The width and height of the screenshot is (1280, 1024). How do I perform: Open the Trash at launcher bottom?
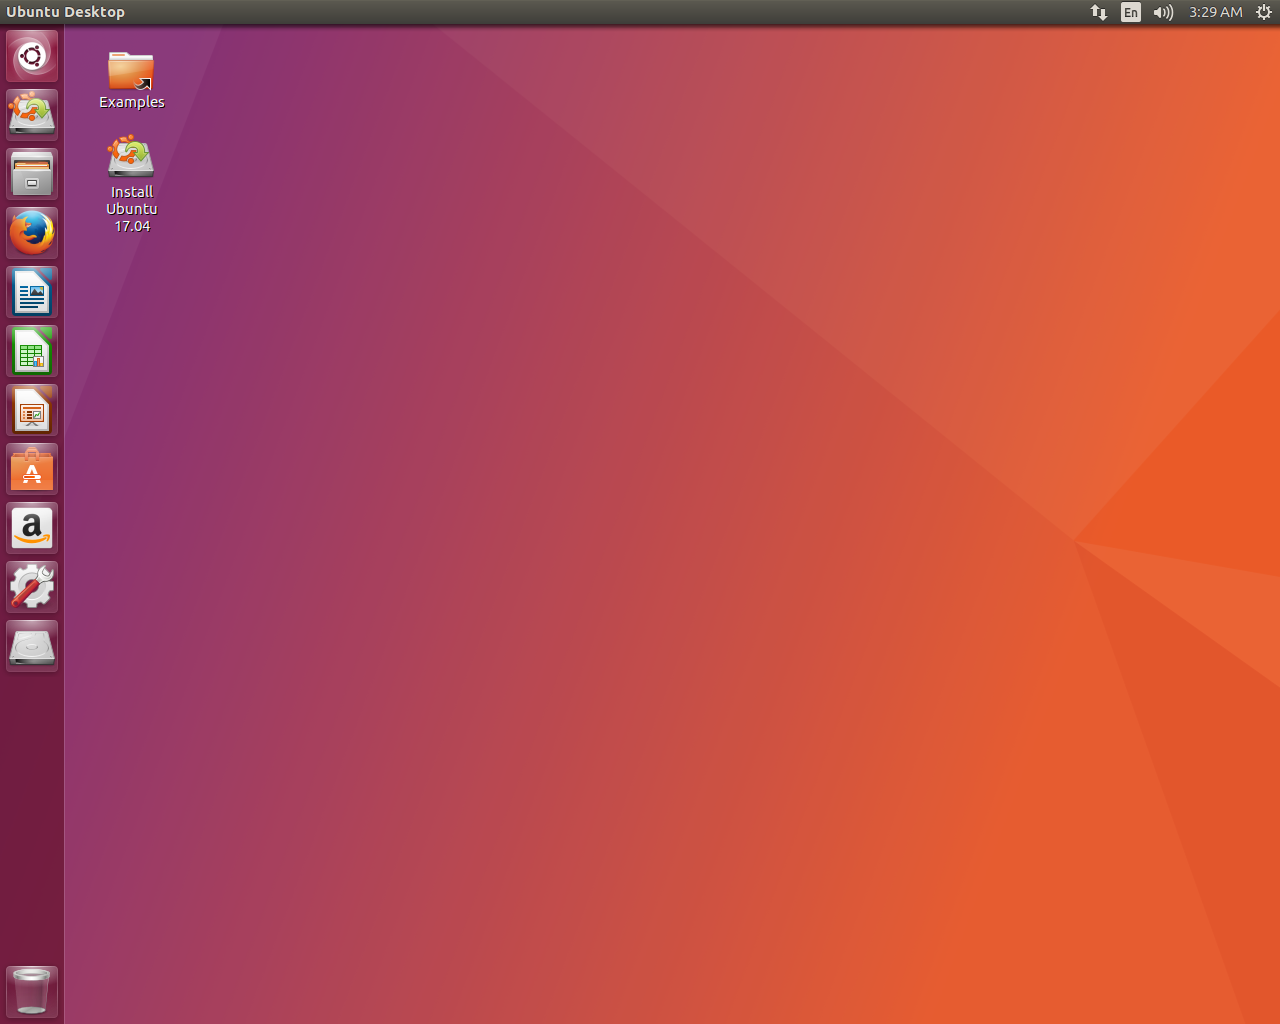[31, 990]
